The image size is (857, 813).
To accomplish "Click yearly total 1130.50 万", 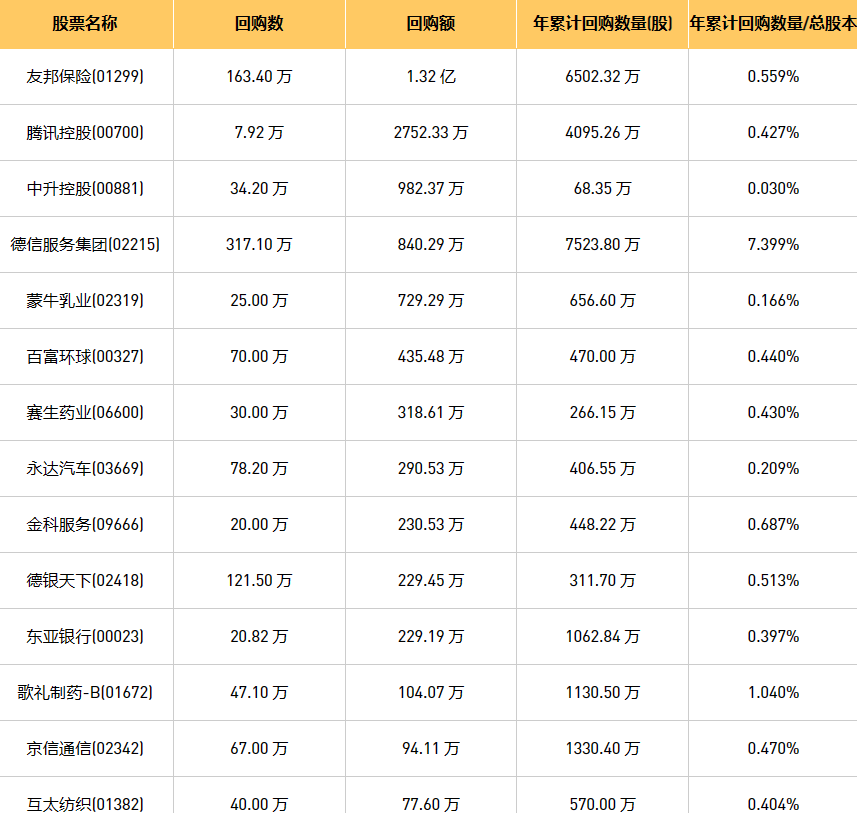I will [602, 693].
